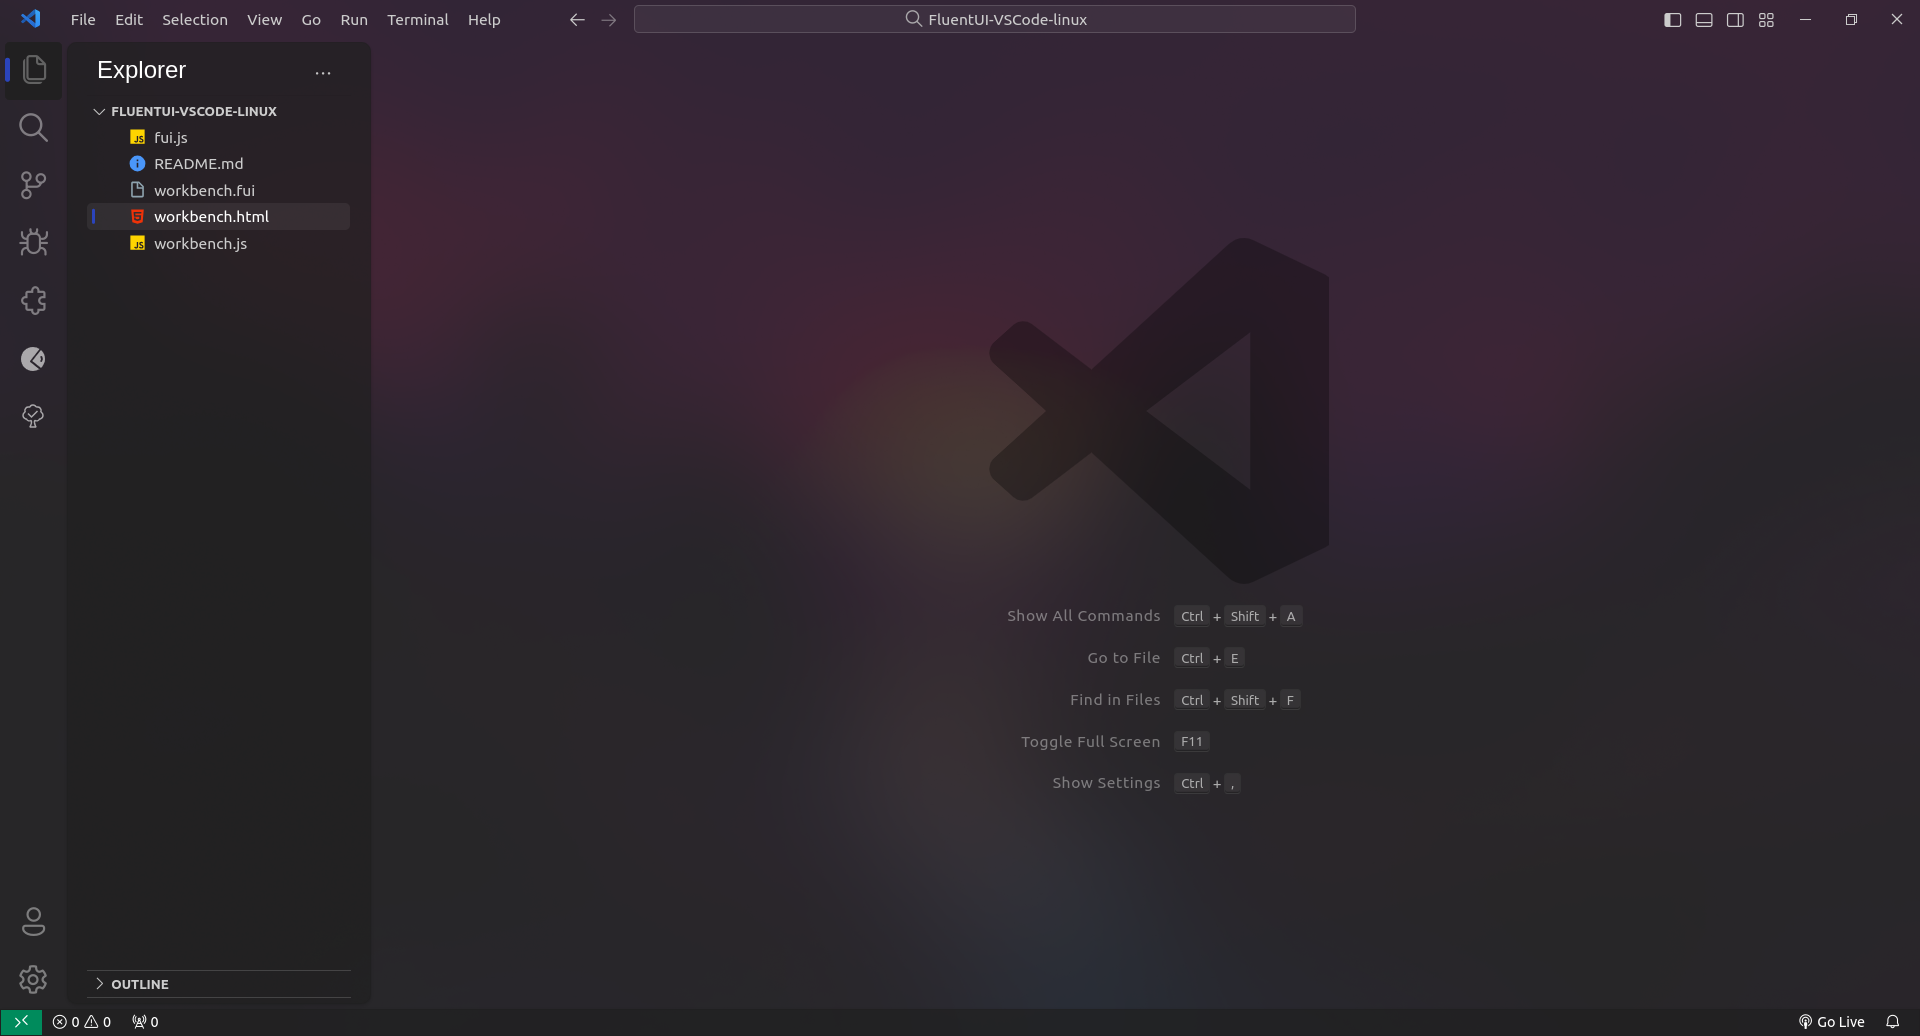Open Customize Layout grid icon
This screenshot has width=1920, height=1036.
pos(1766,19)
